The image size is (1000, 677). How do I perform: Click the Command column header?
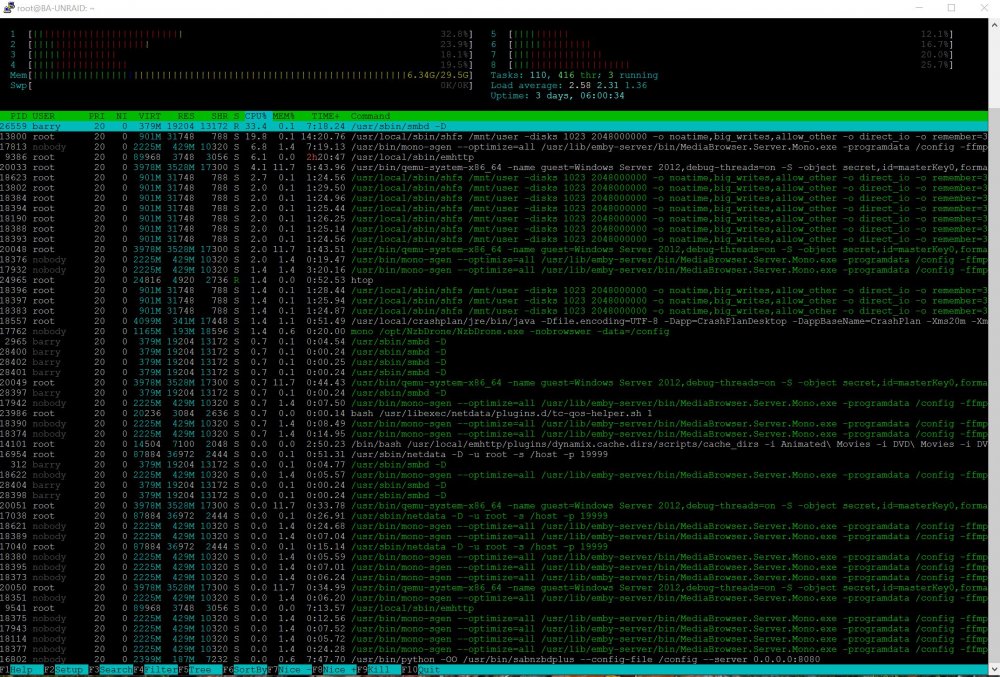pos(370,116)
